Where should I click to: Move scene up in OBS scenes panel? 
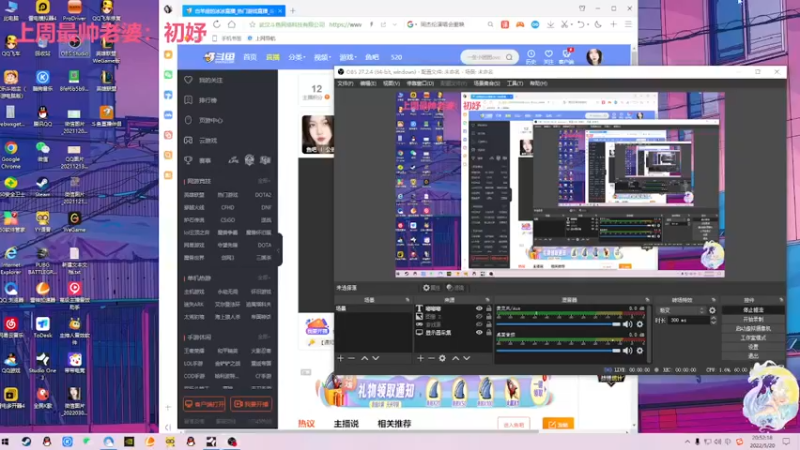pos(365,358)
